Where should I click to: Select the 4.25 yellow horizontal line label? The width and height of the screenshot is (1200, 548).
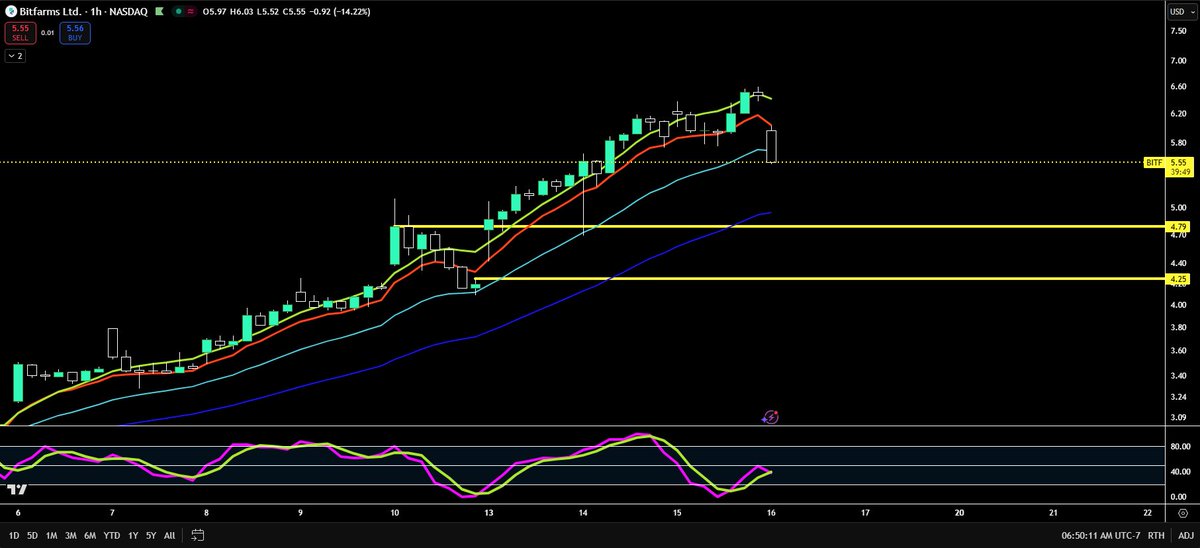coord(1178,279)
